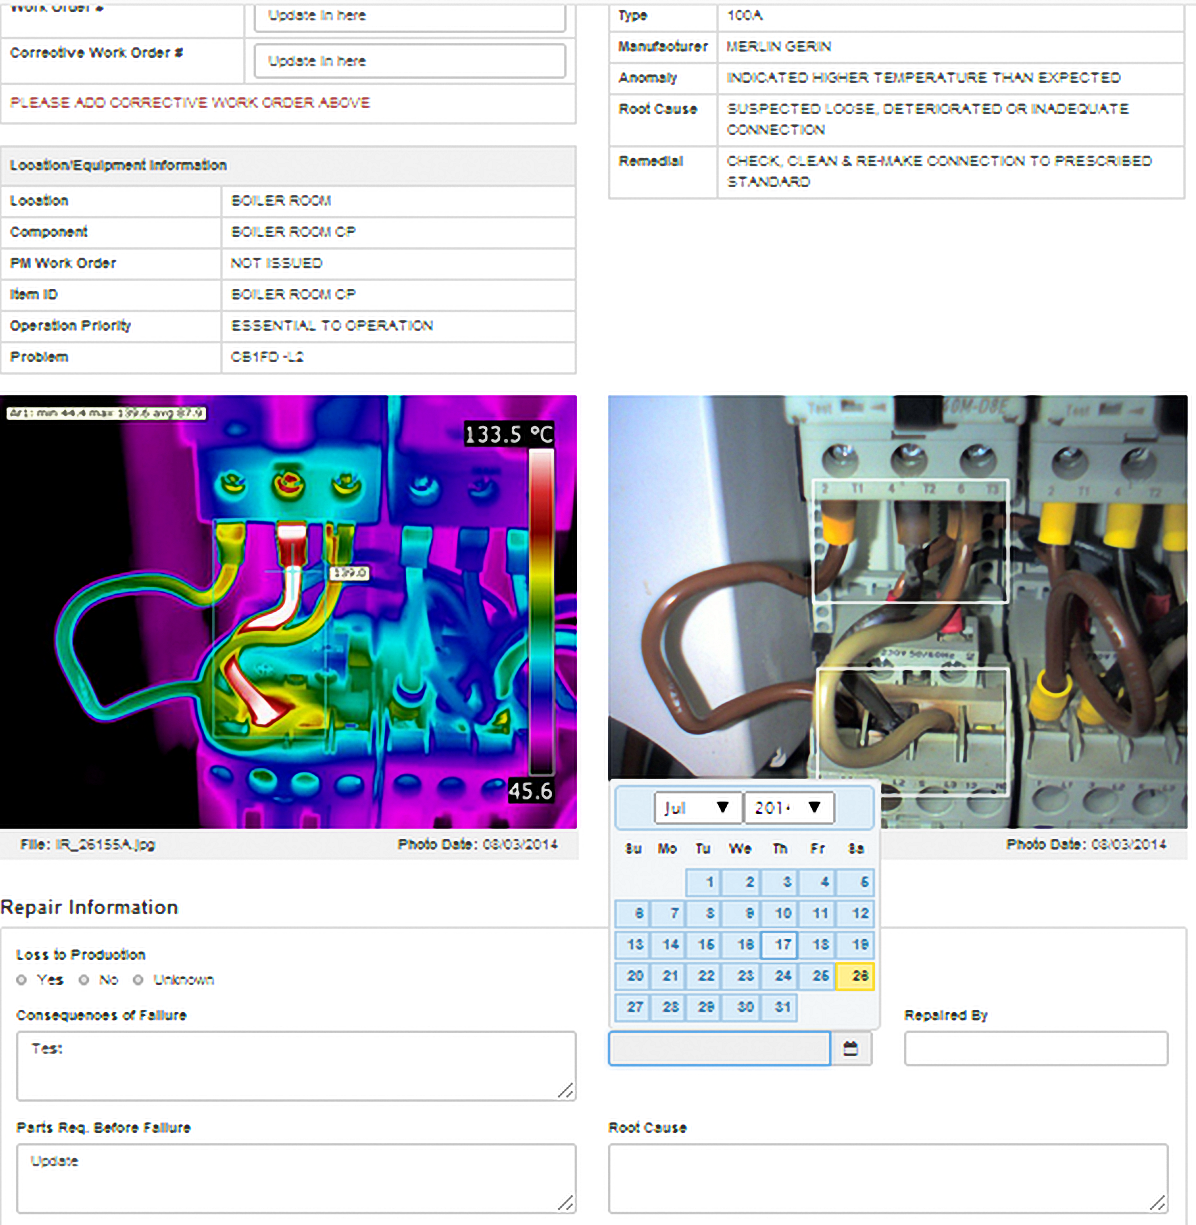Click the PM Work Order value NOT ISSUED
This screenshot has width=1196, height=1225.
pos(277,263)
